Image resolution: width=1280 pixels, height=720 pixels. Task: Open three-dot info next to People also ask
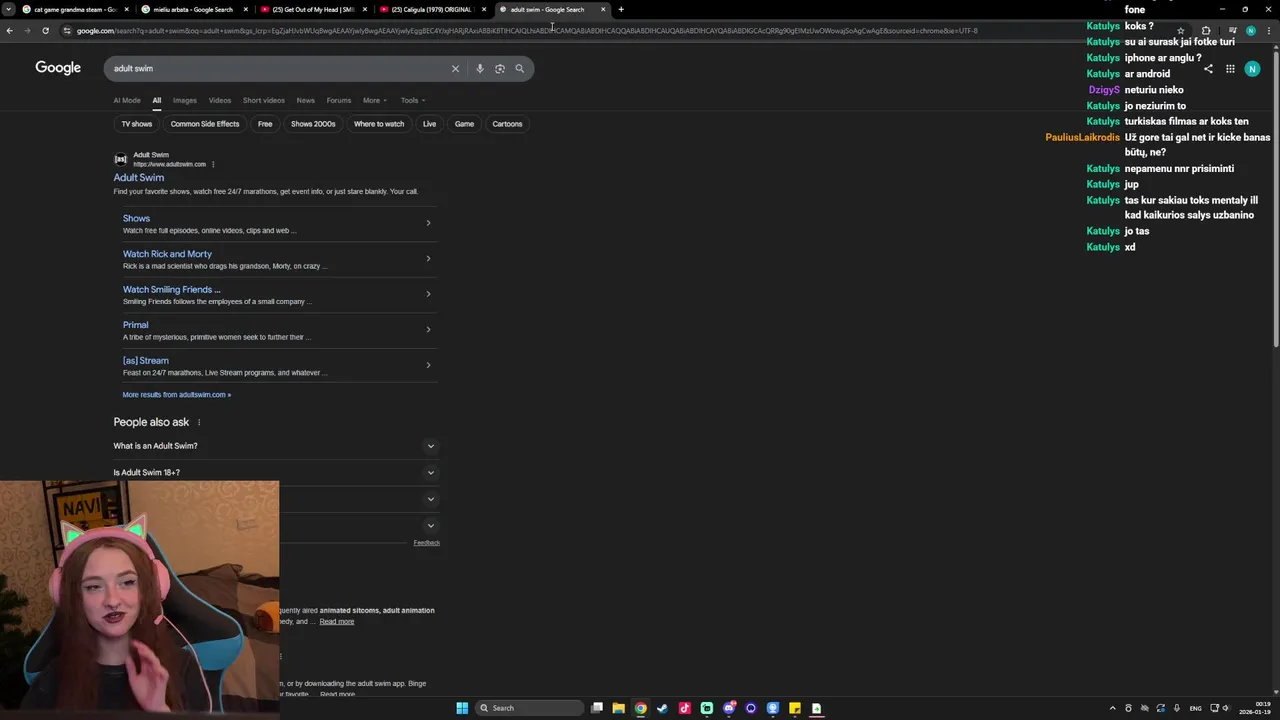(199, 422)
